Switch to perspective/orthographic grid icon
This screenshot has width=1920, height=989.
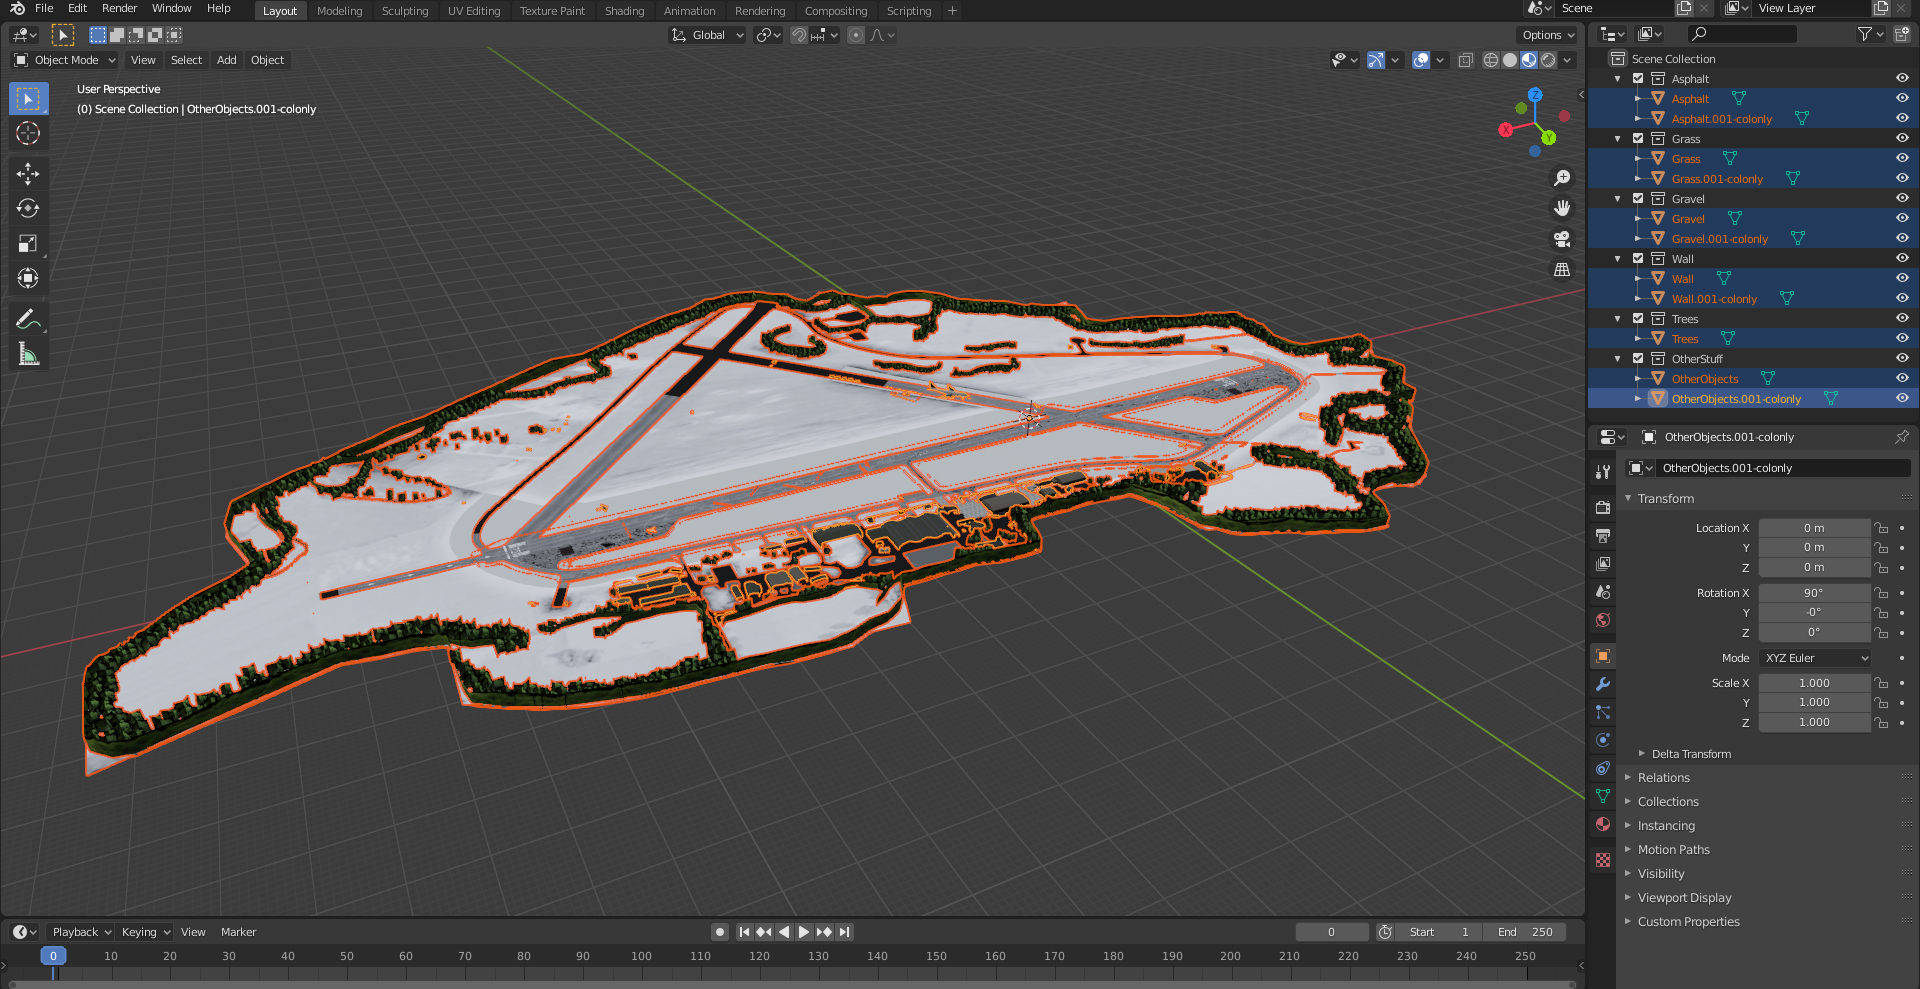point(1561,270)
